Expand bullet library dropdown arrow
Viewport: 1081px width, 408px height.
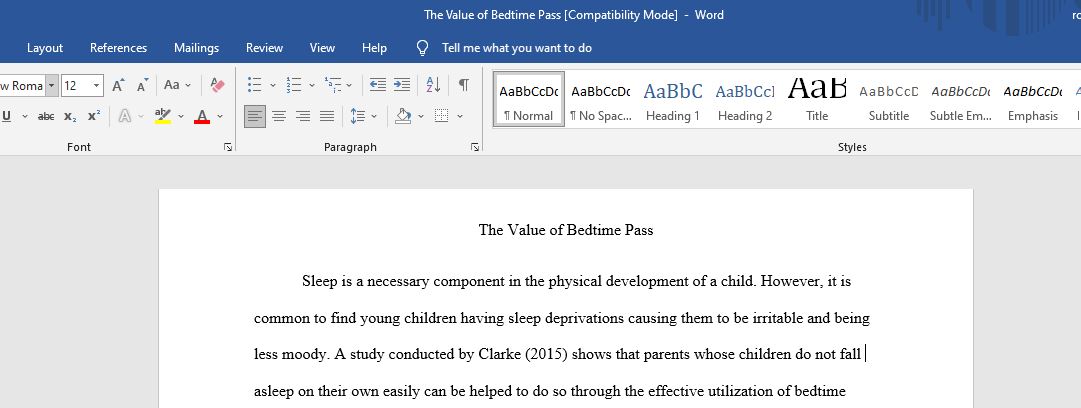(x=272, y=85)
